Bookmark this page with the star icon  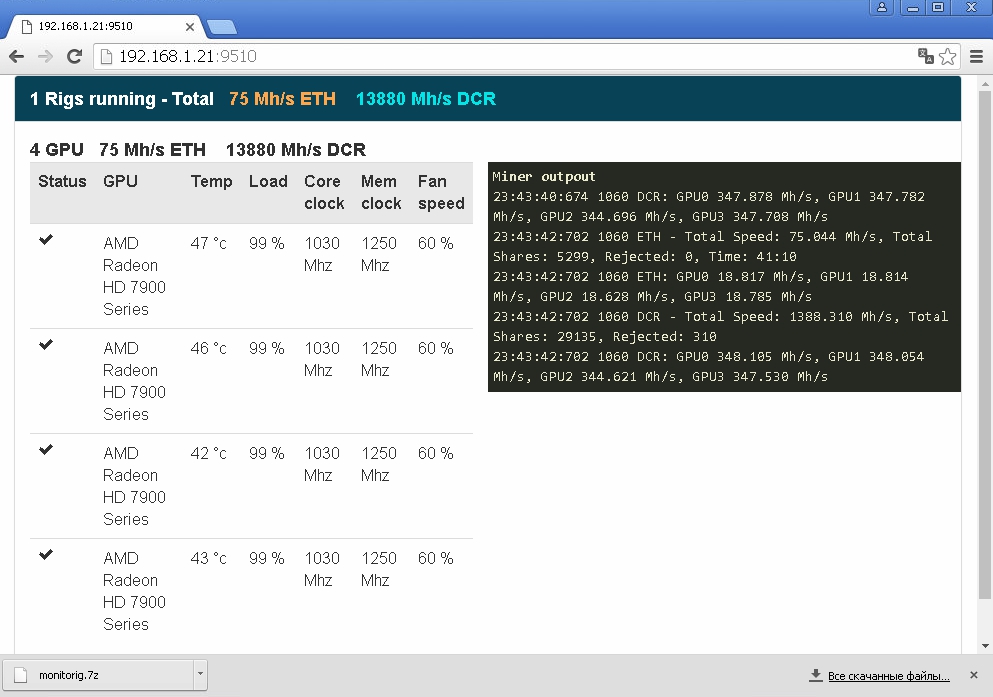[947, 56]
